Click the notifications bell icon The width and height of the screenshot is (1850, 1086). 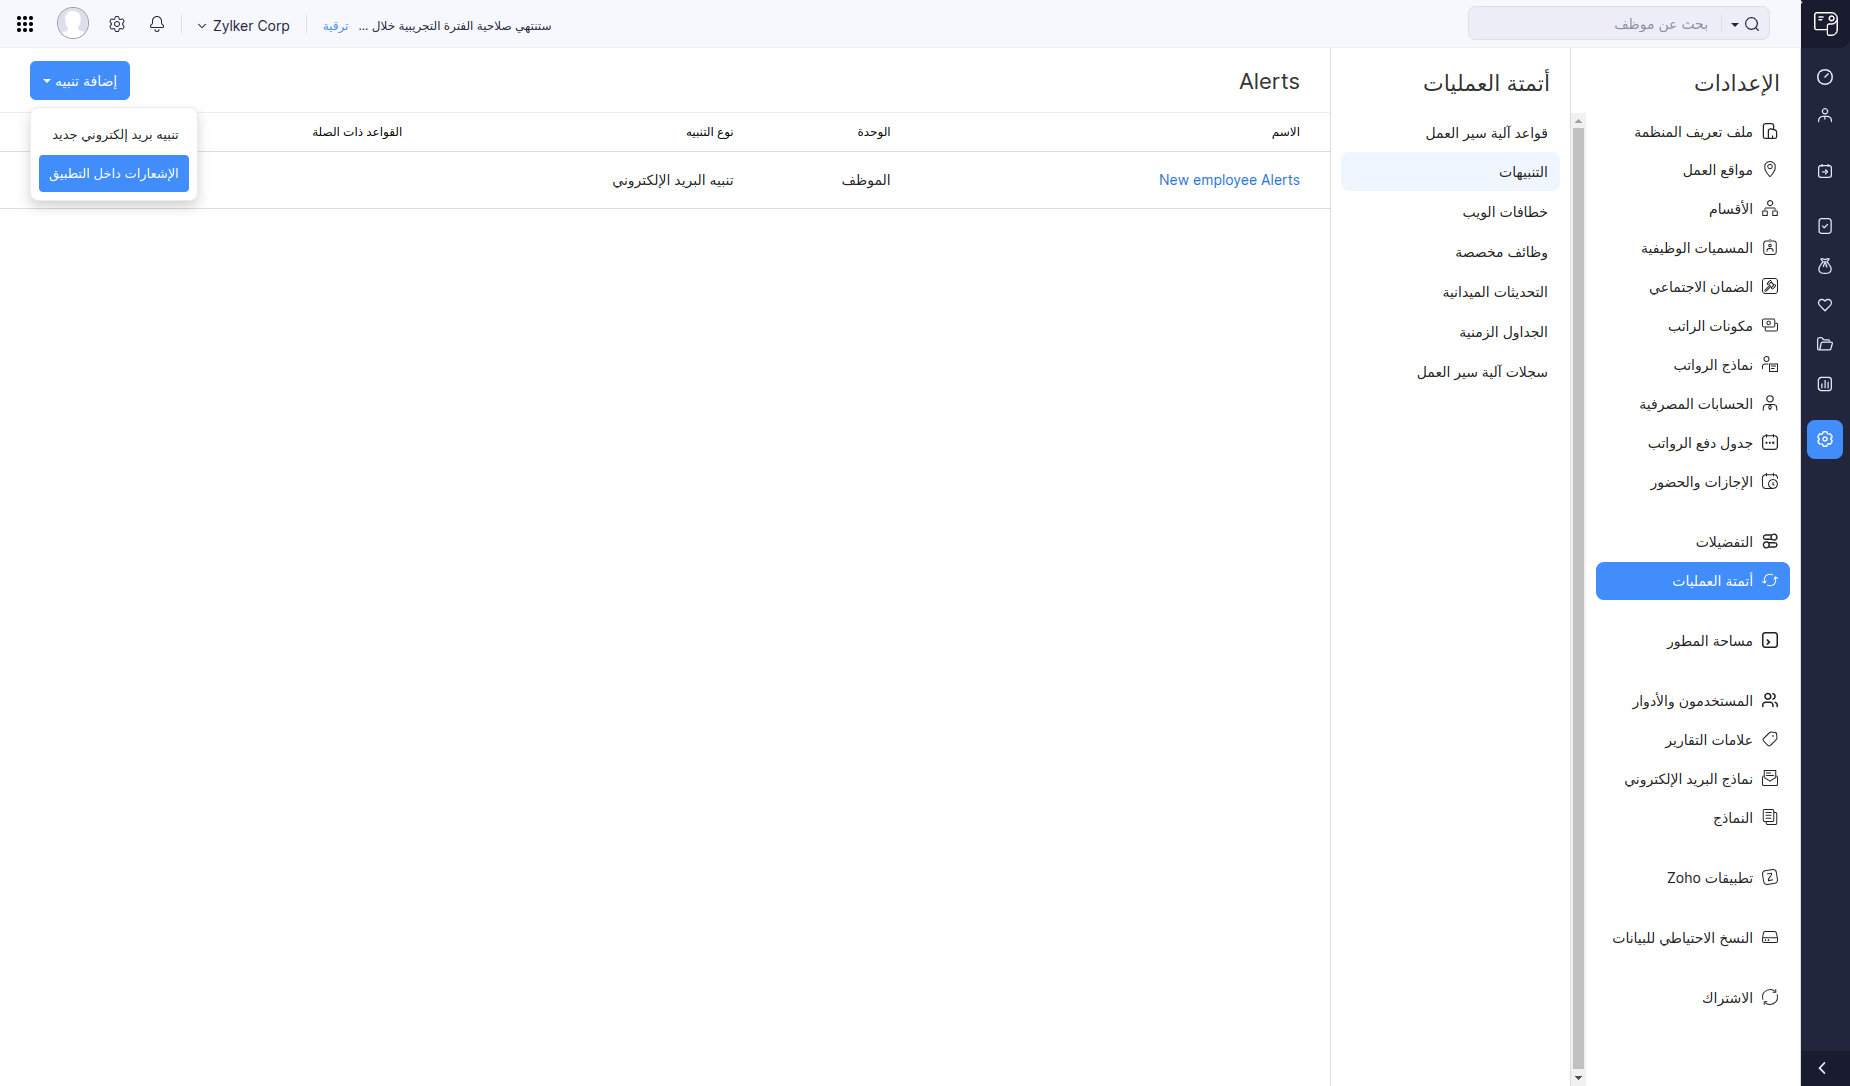point(157,24)
